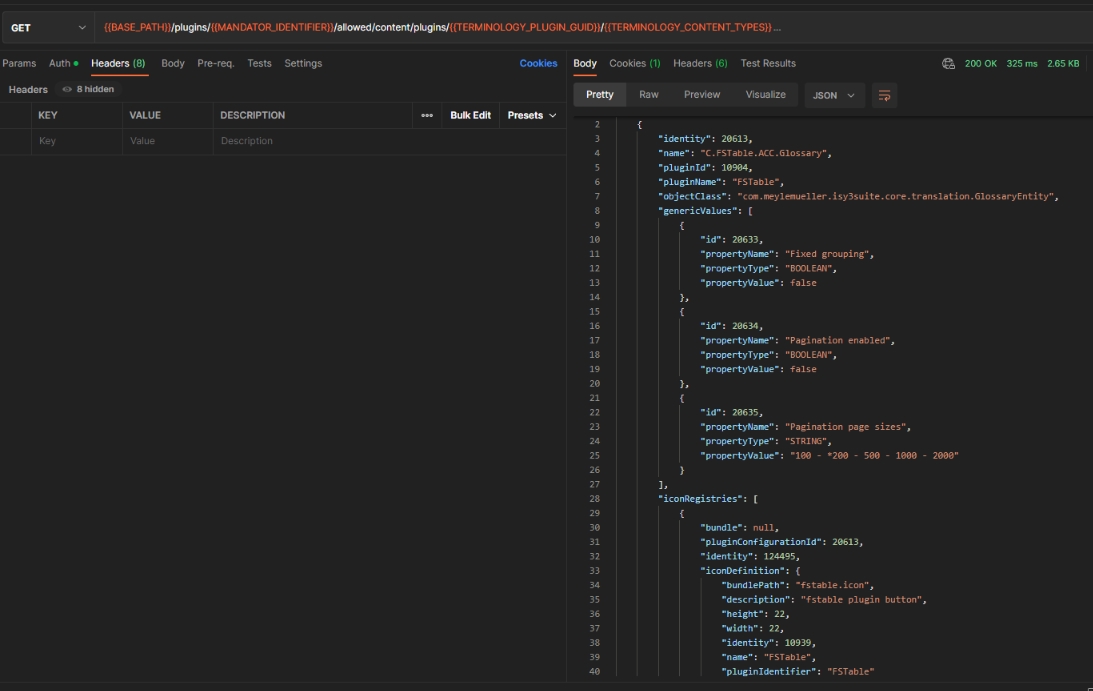1093x691 pixels.
Task: Click the three-dots column options icon
Action: coord(427,115)
